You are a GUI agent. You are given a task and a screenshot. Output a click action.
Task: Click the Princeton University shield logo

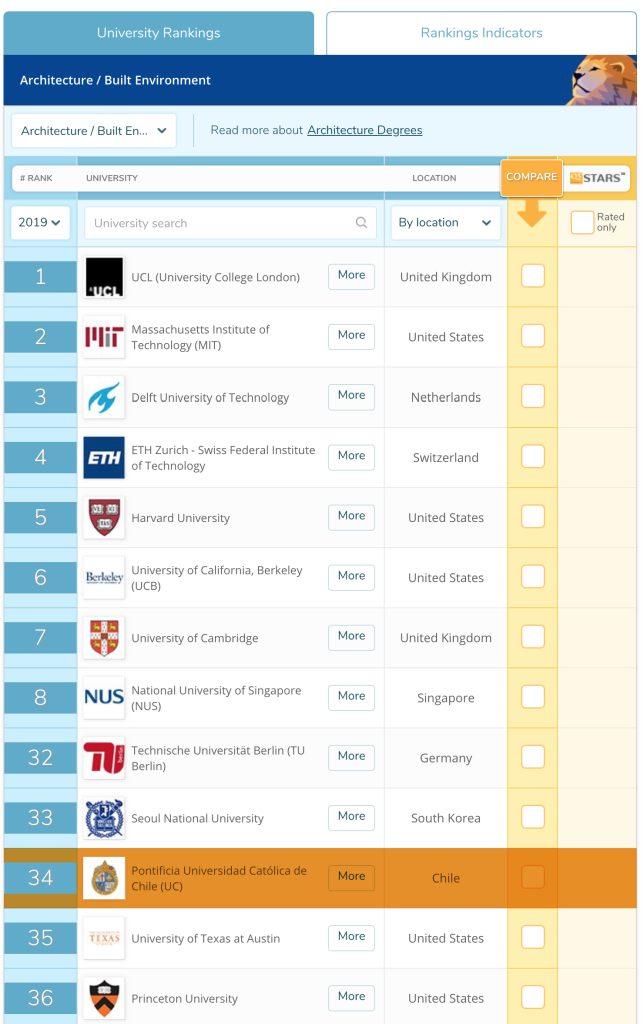[104, 997]
